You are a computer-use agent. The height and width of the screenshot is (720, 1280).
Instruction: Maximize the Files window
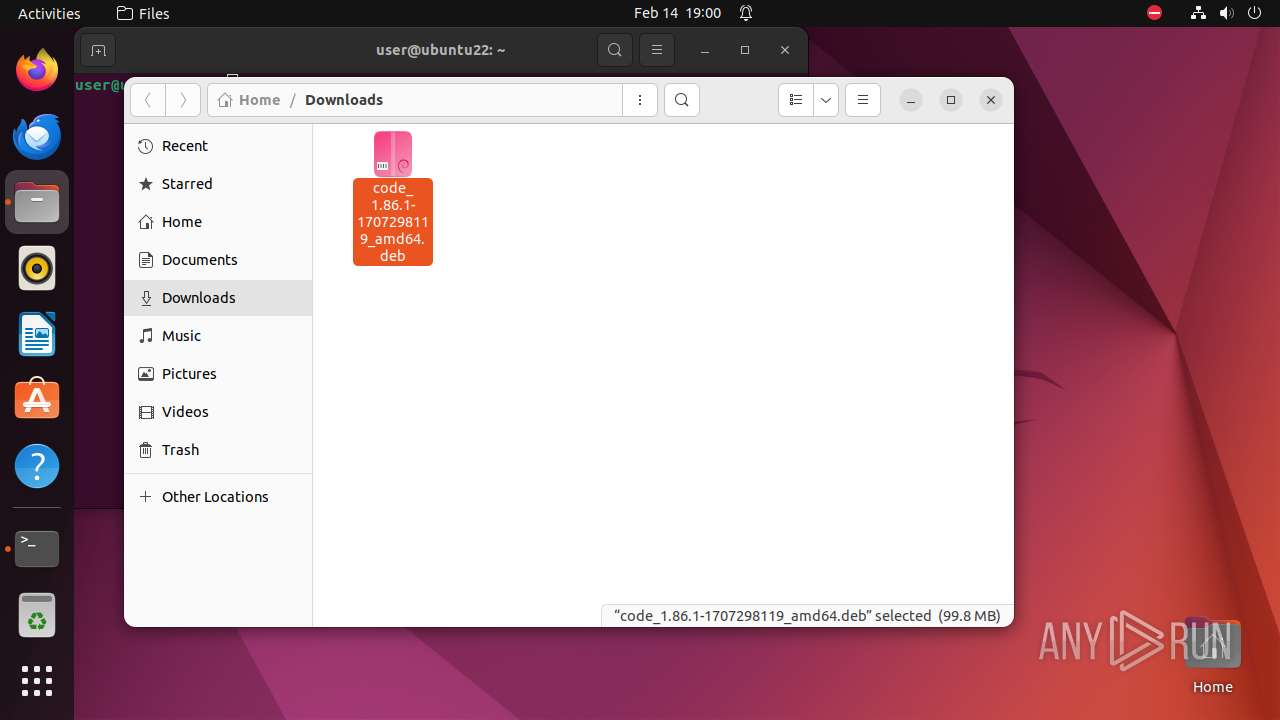pyautogui.click(x=951, y=100)
